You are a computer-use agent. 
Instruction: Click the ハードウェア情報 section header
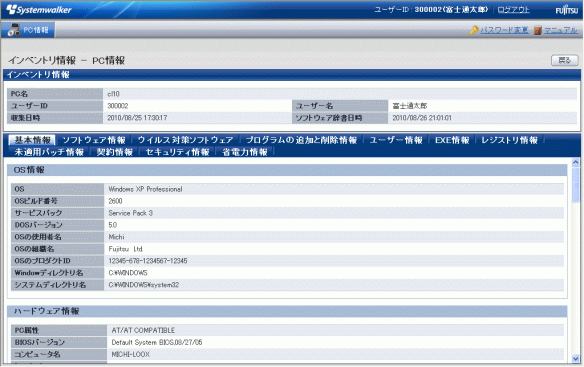pyautogui.click(x=287, y=311)
